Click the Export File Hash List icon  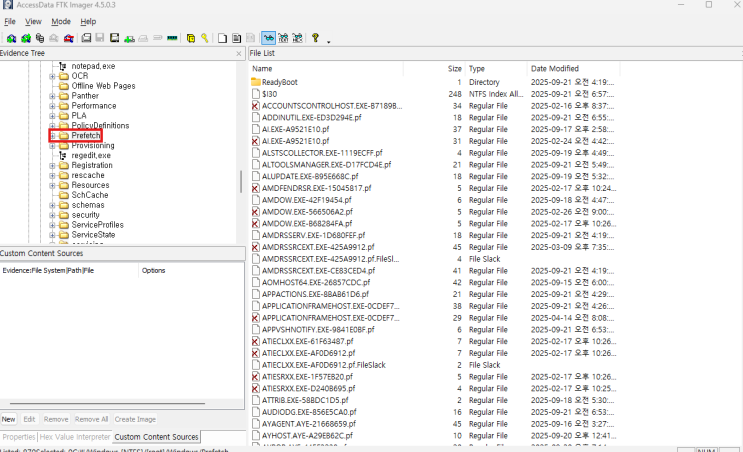click(236, 38)
